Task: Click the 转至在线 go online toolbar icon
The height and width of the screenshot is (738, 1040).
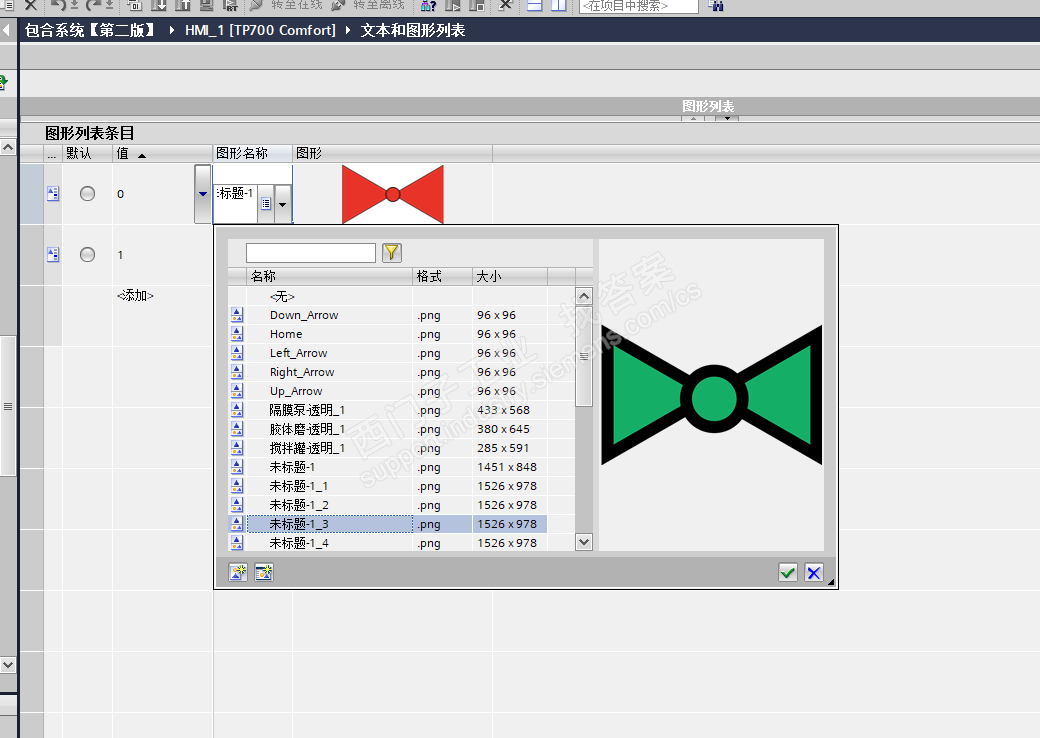Action: (x=257, y=5)
